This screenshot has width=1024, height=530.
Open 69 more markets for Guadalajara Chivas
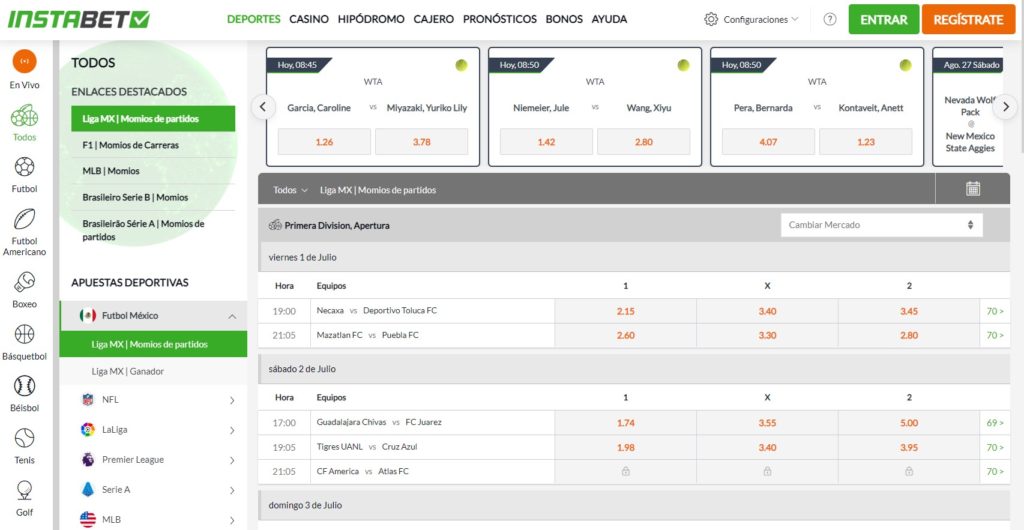pyautogui.click(x=995, y=423)
